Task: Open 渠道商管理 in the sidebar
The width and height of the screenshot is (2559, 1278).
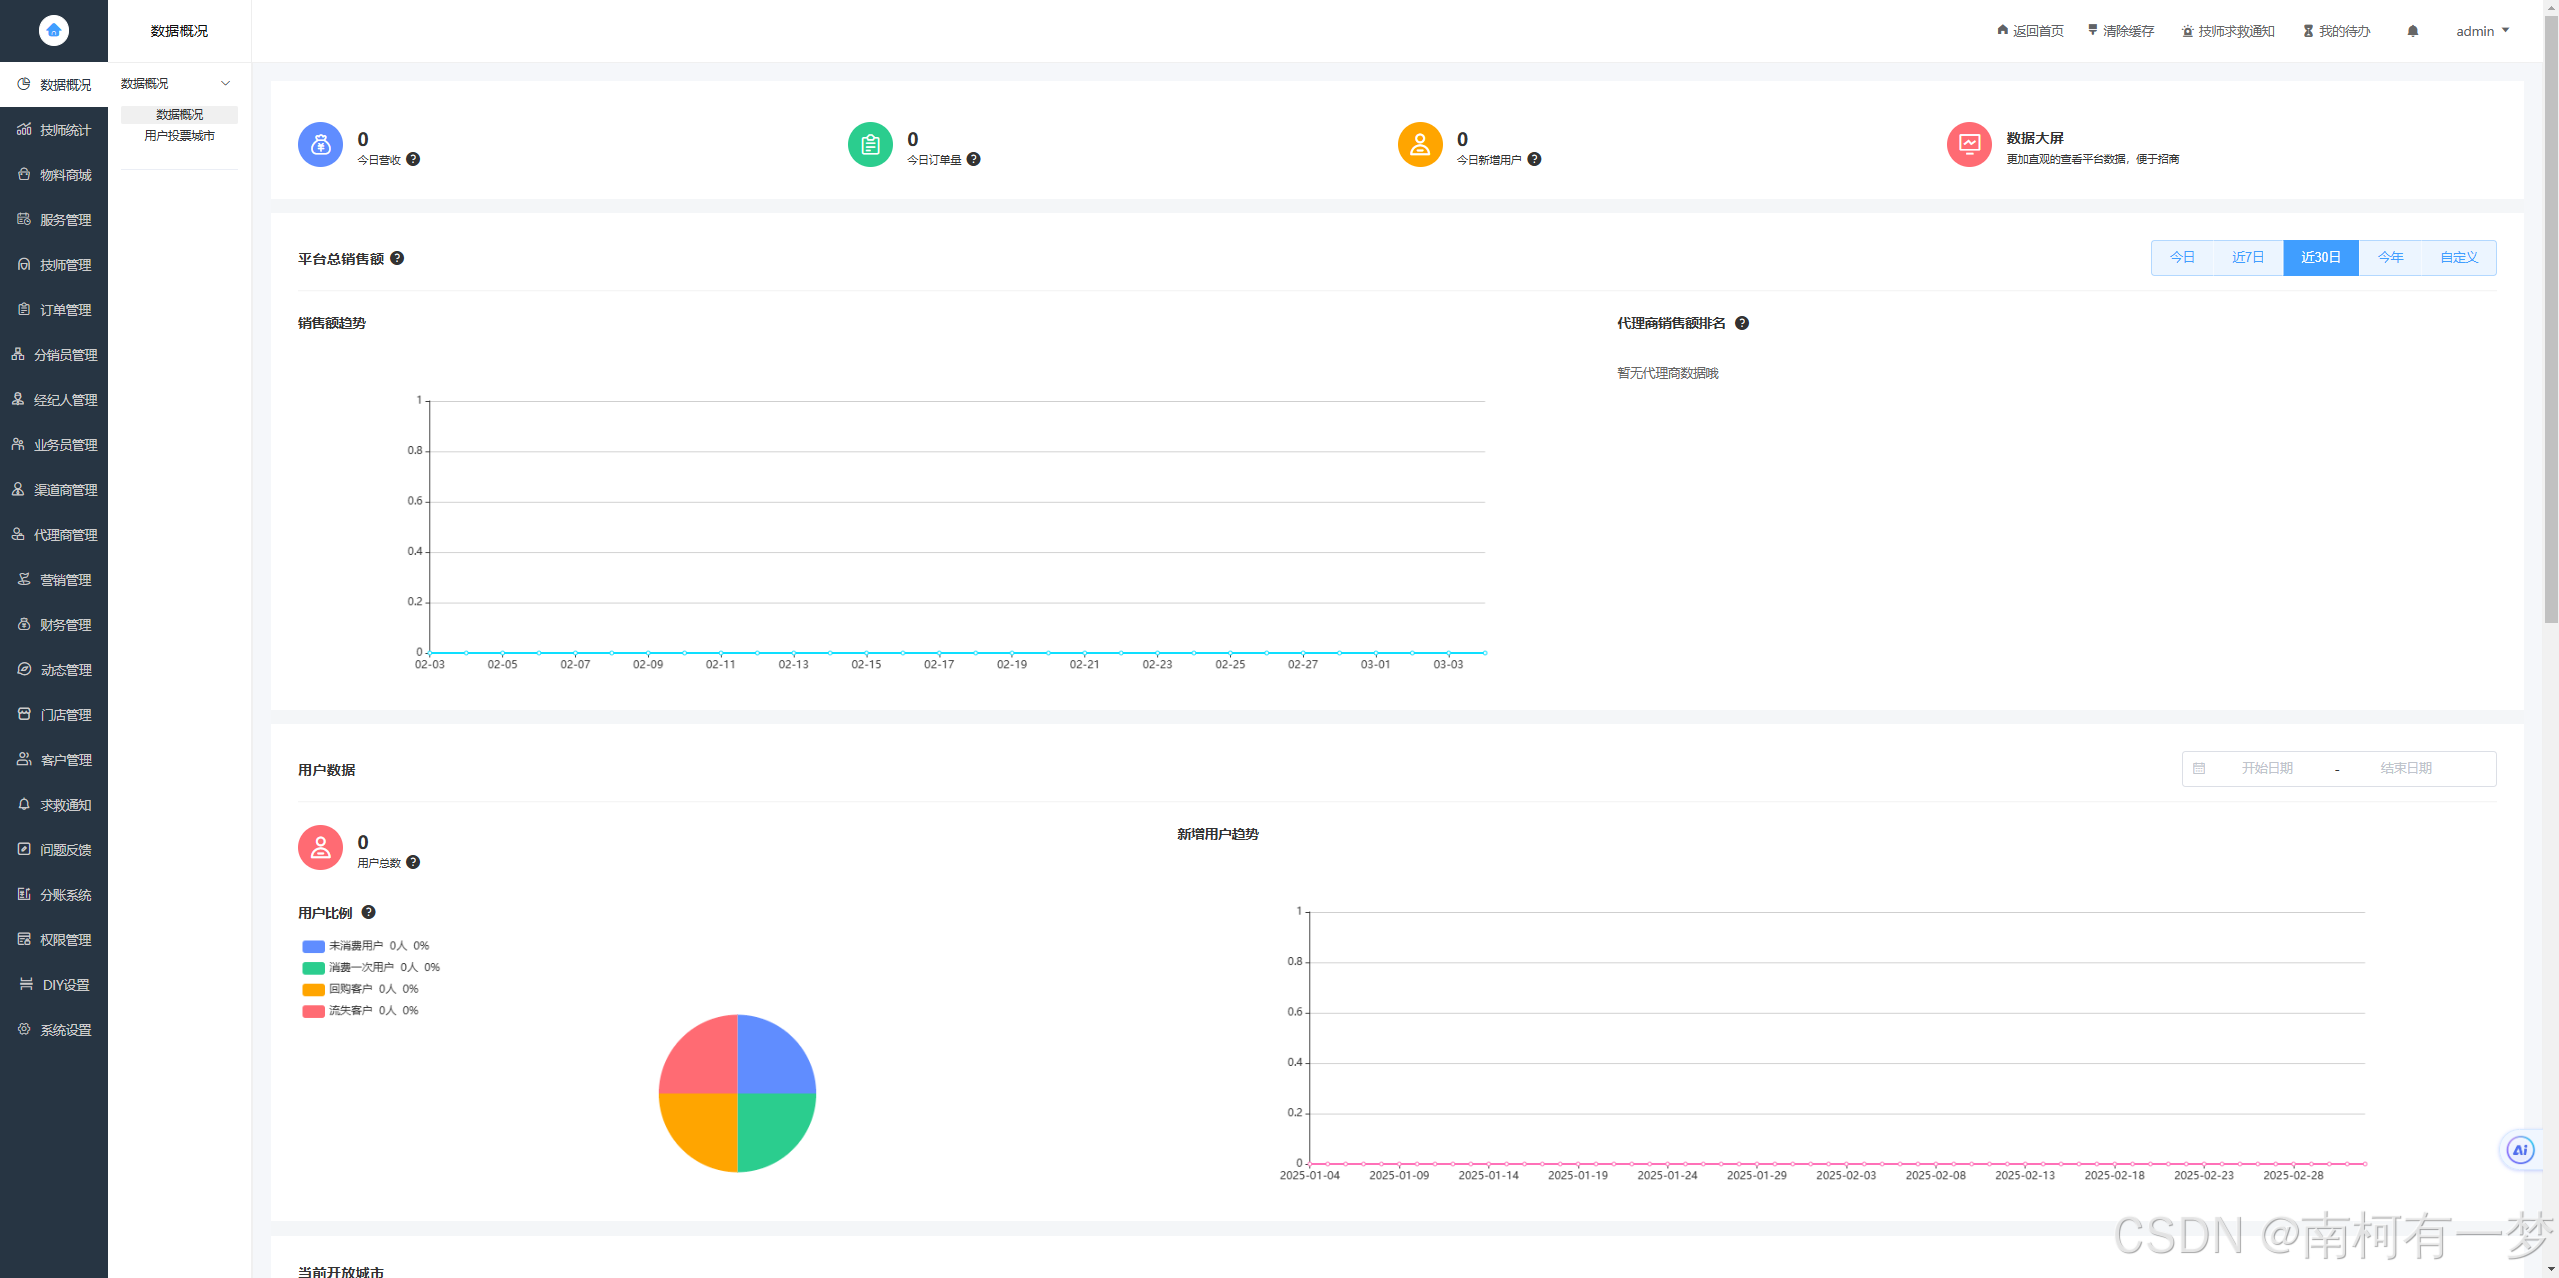Action: click(x=54, y=490)
